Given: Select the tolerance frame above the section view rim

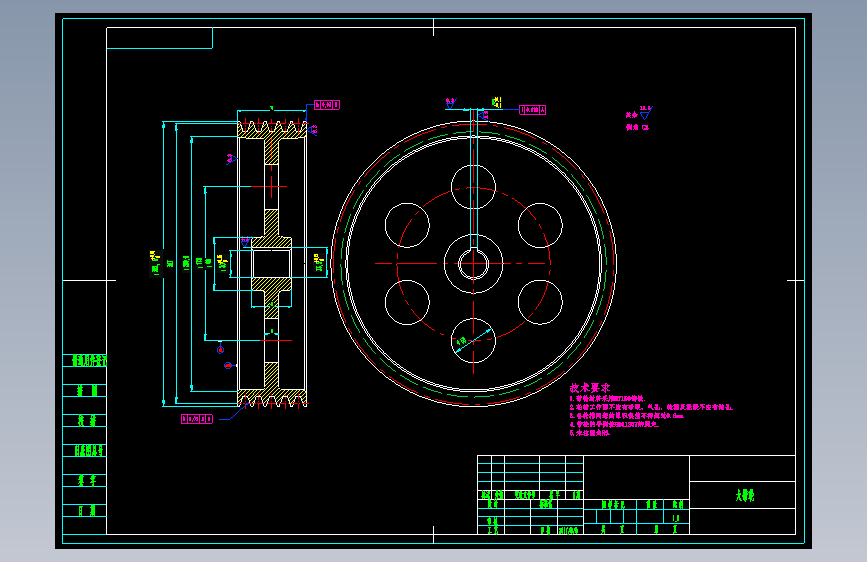Looking at the screenshot, I should click(x=327, y=105).
